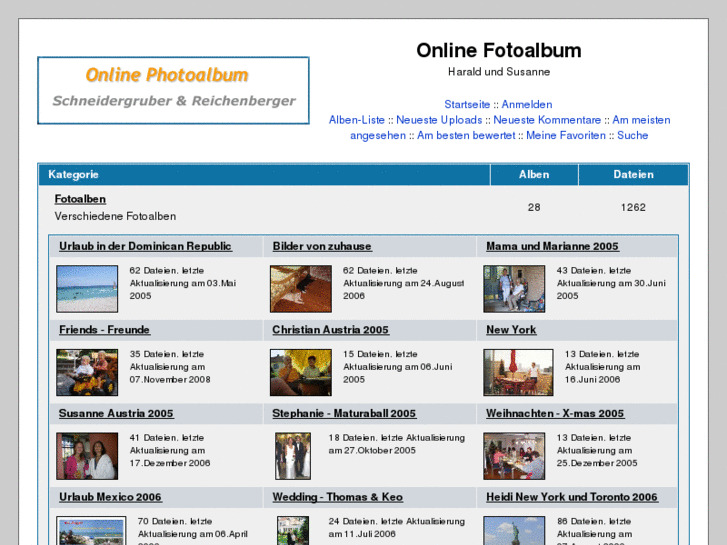Click the Stephanie Maturaball thumbnail
The image size is (727, 545).
293,456
